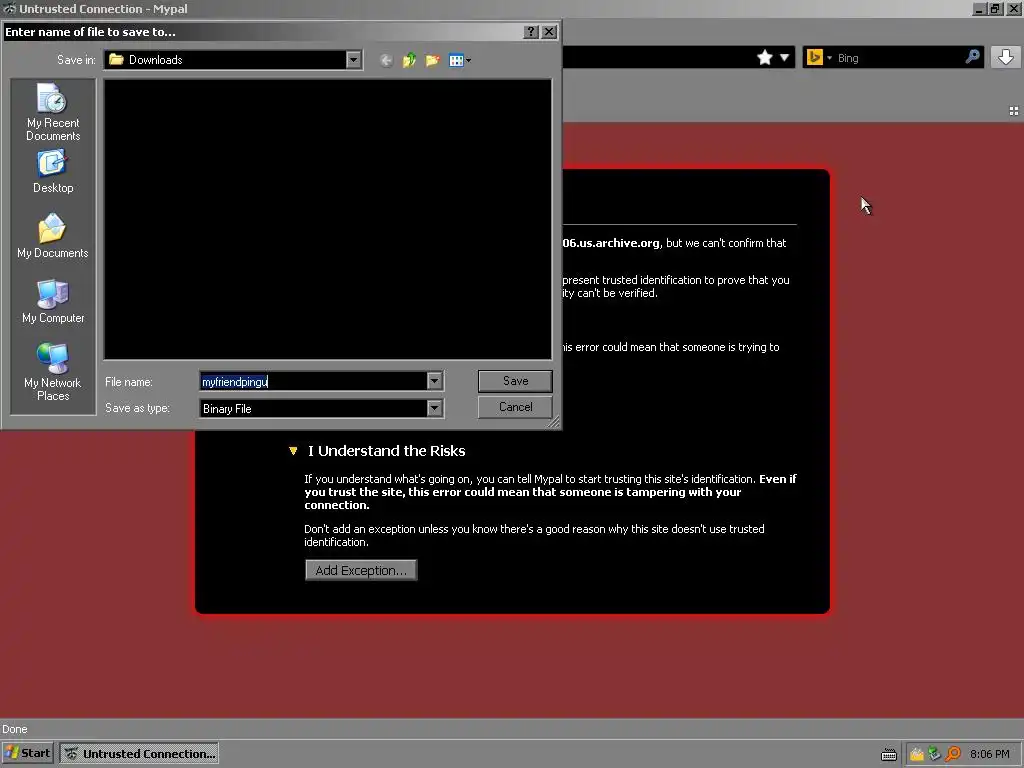This screenshot has height=768, width=1024.
Task: Click the Add Exception button
Action: (361, 570)
